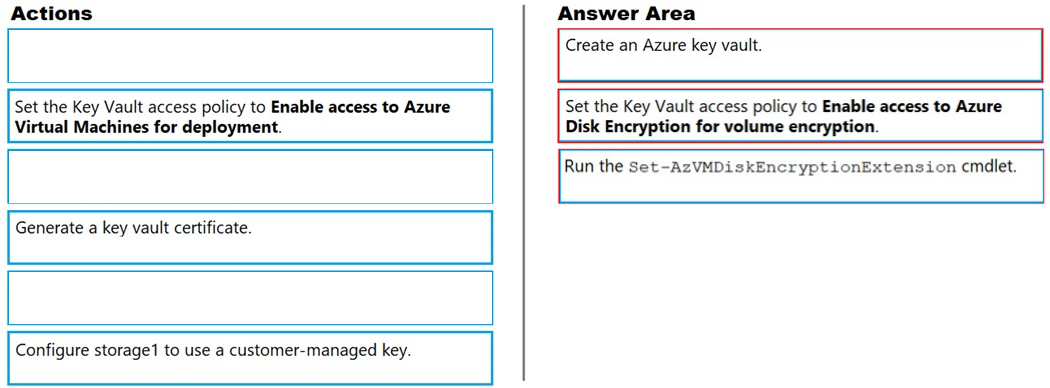Click the 'Actions' heading

52,13
